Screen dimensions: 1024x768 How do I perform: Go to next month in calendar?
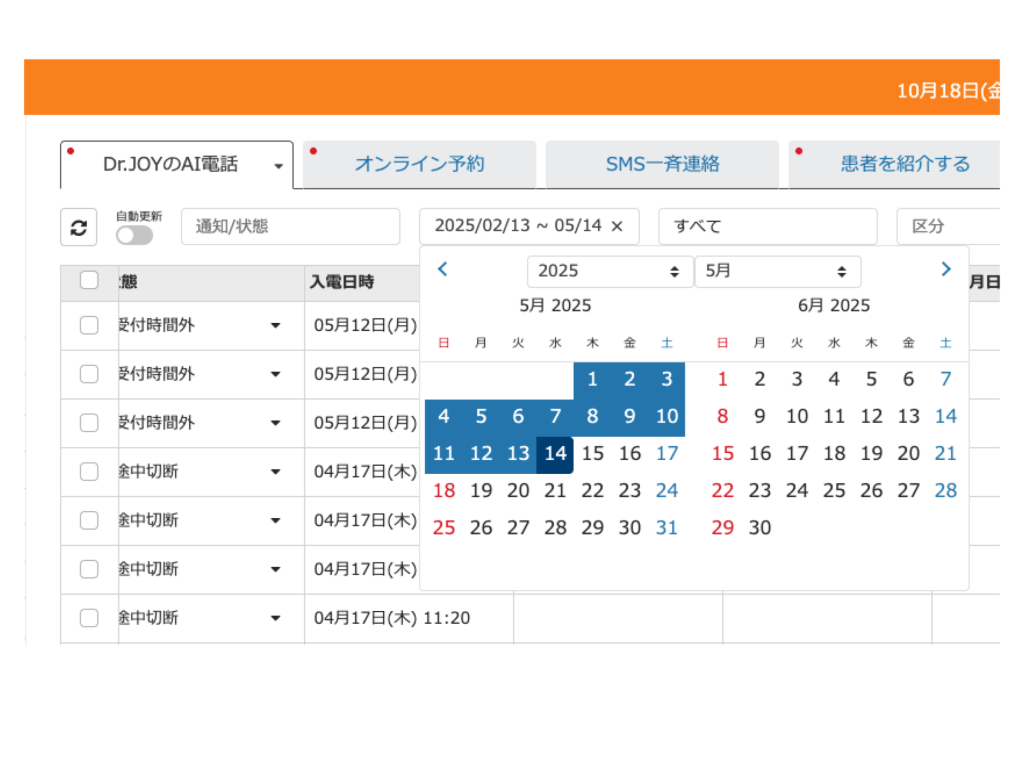pos(945,269)
